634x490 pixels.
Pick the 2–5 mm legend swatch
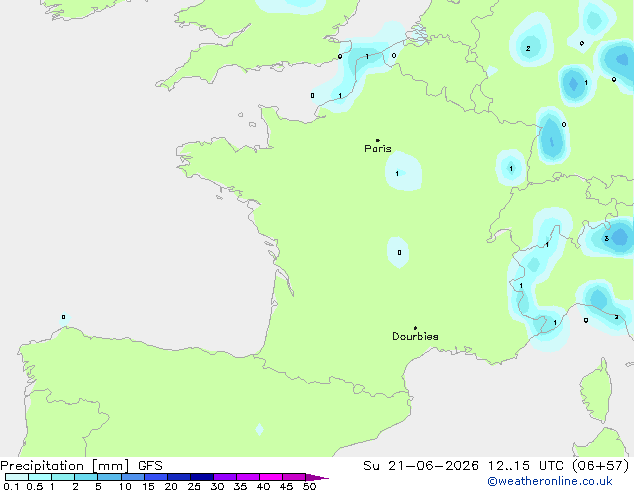click(86, 477)
